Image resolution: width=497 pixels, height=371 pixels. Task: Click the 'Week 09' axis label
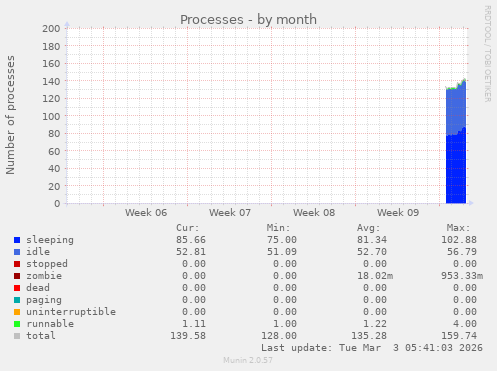[398, 213]
